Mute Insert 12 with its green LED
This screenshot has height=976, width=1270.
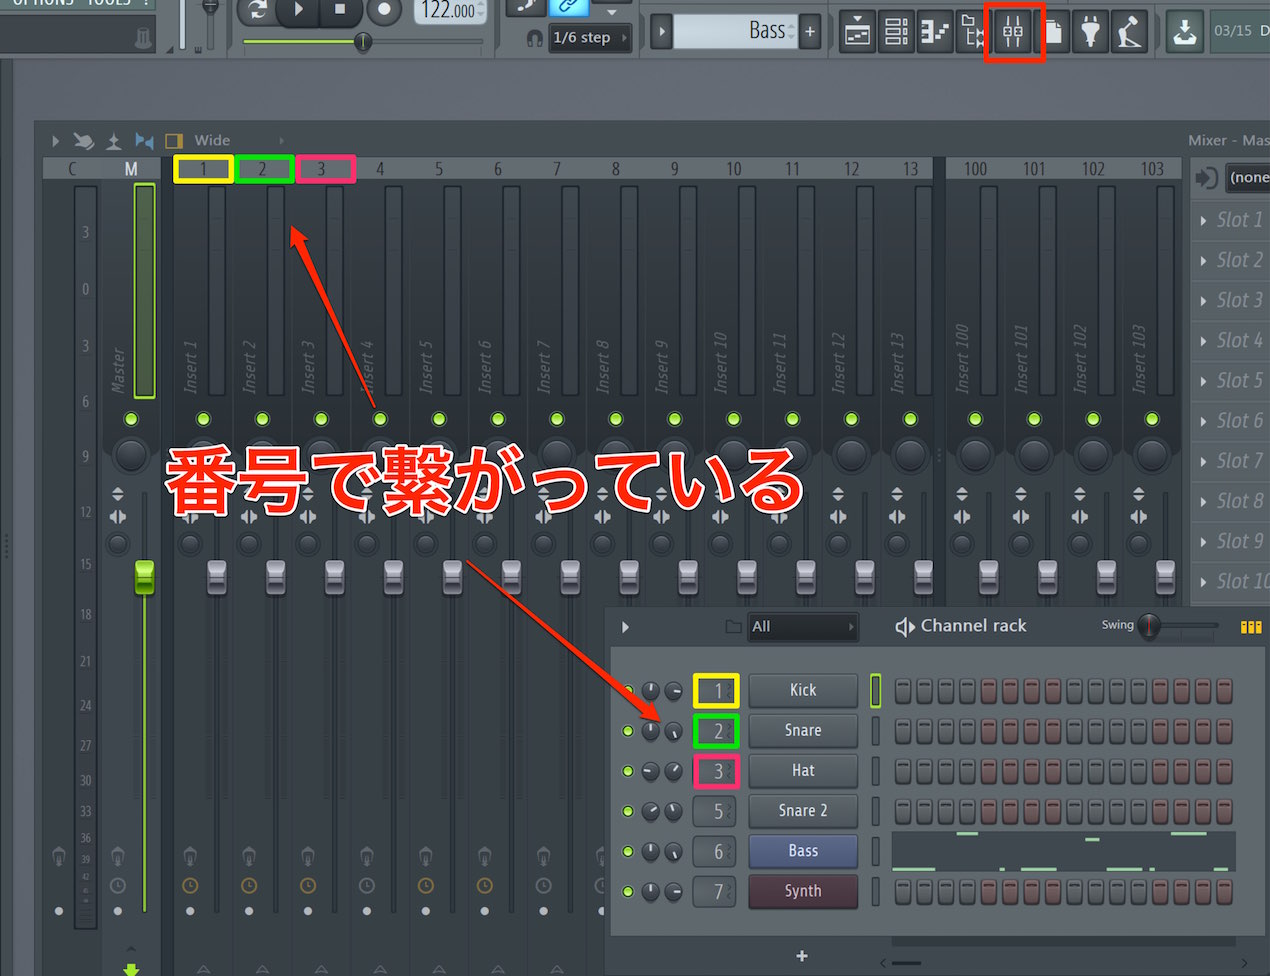(851, 419)
